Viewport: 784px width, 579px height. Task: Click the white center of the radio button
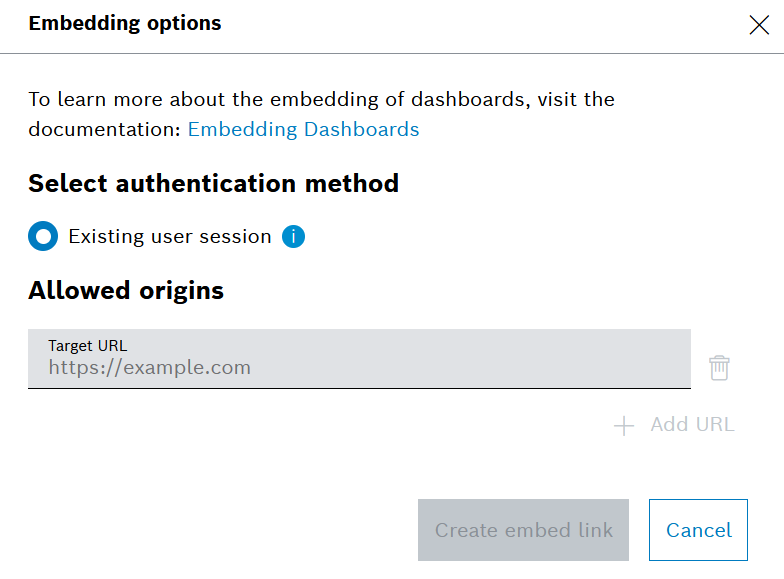[43, 237]
